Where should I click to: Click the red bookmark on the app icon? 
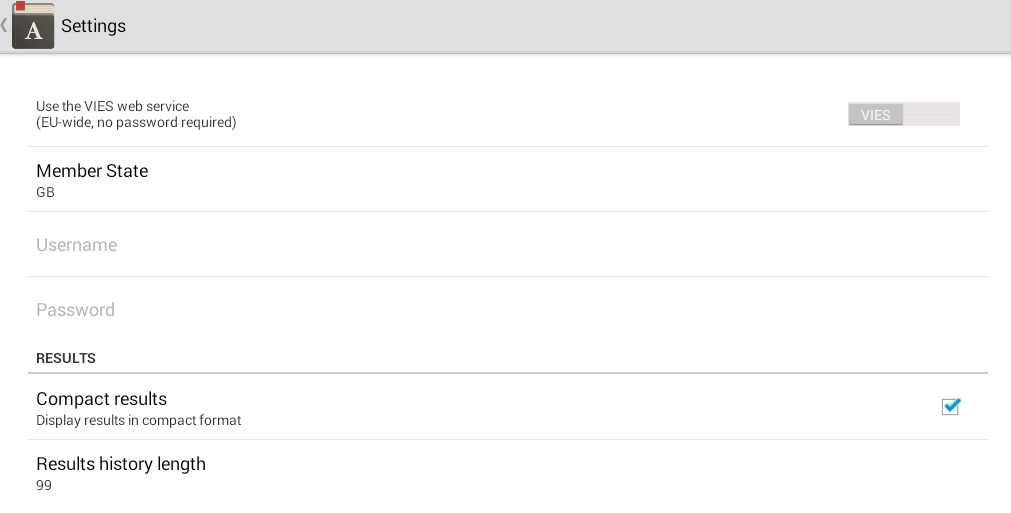pyautogui.click(x=21, y=6)
